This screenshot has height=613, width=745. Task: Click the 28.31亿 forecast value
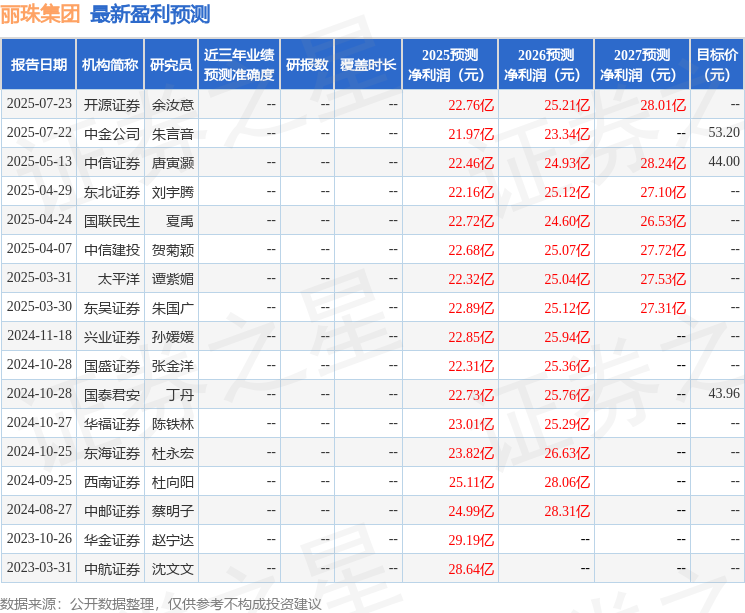pyautogui.click(x=567, y=511)
